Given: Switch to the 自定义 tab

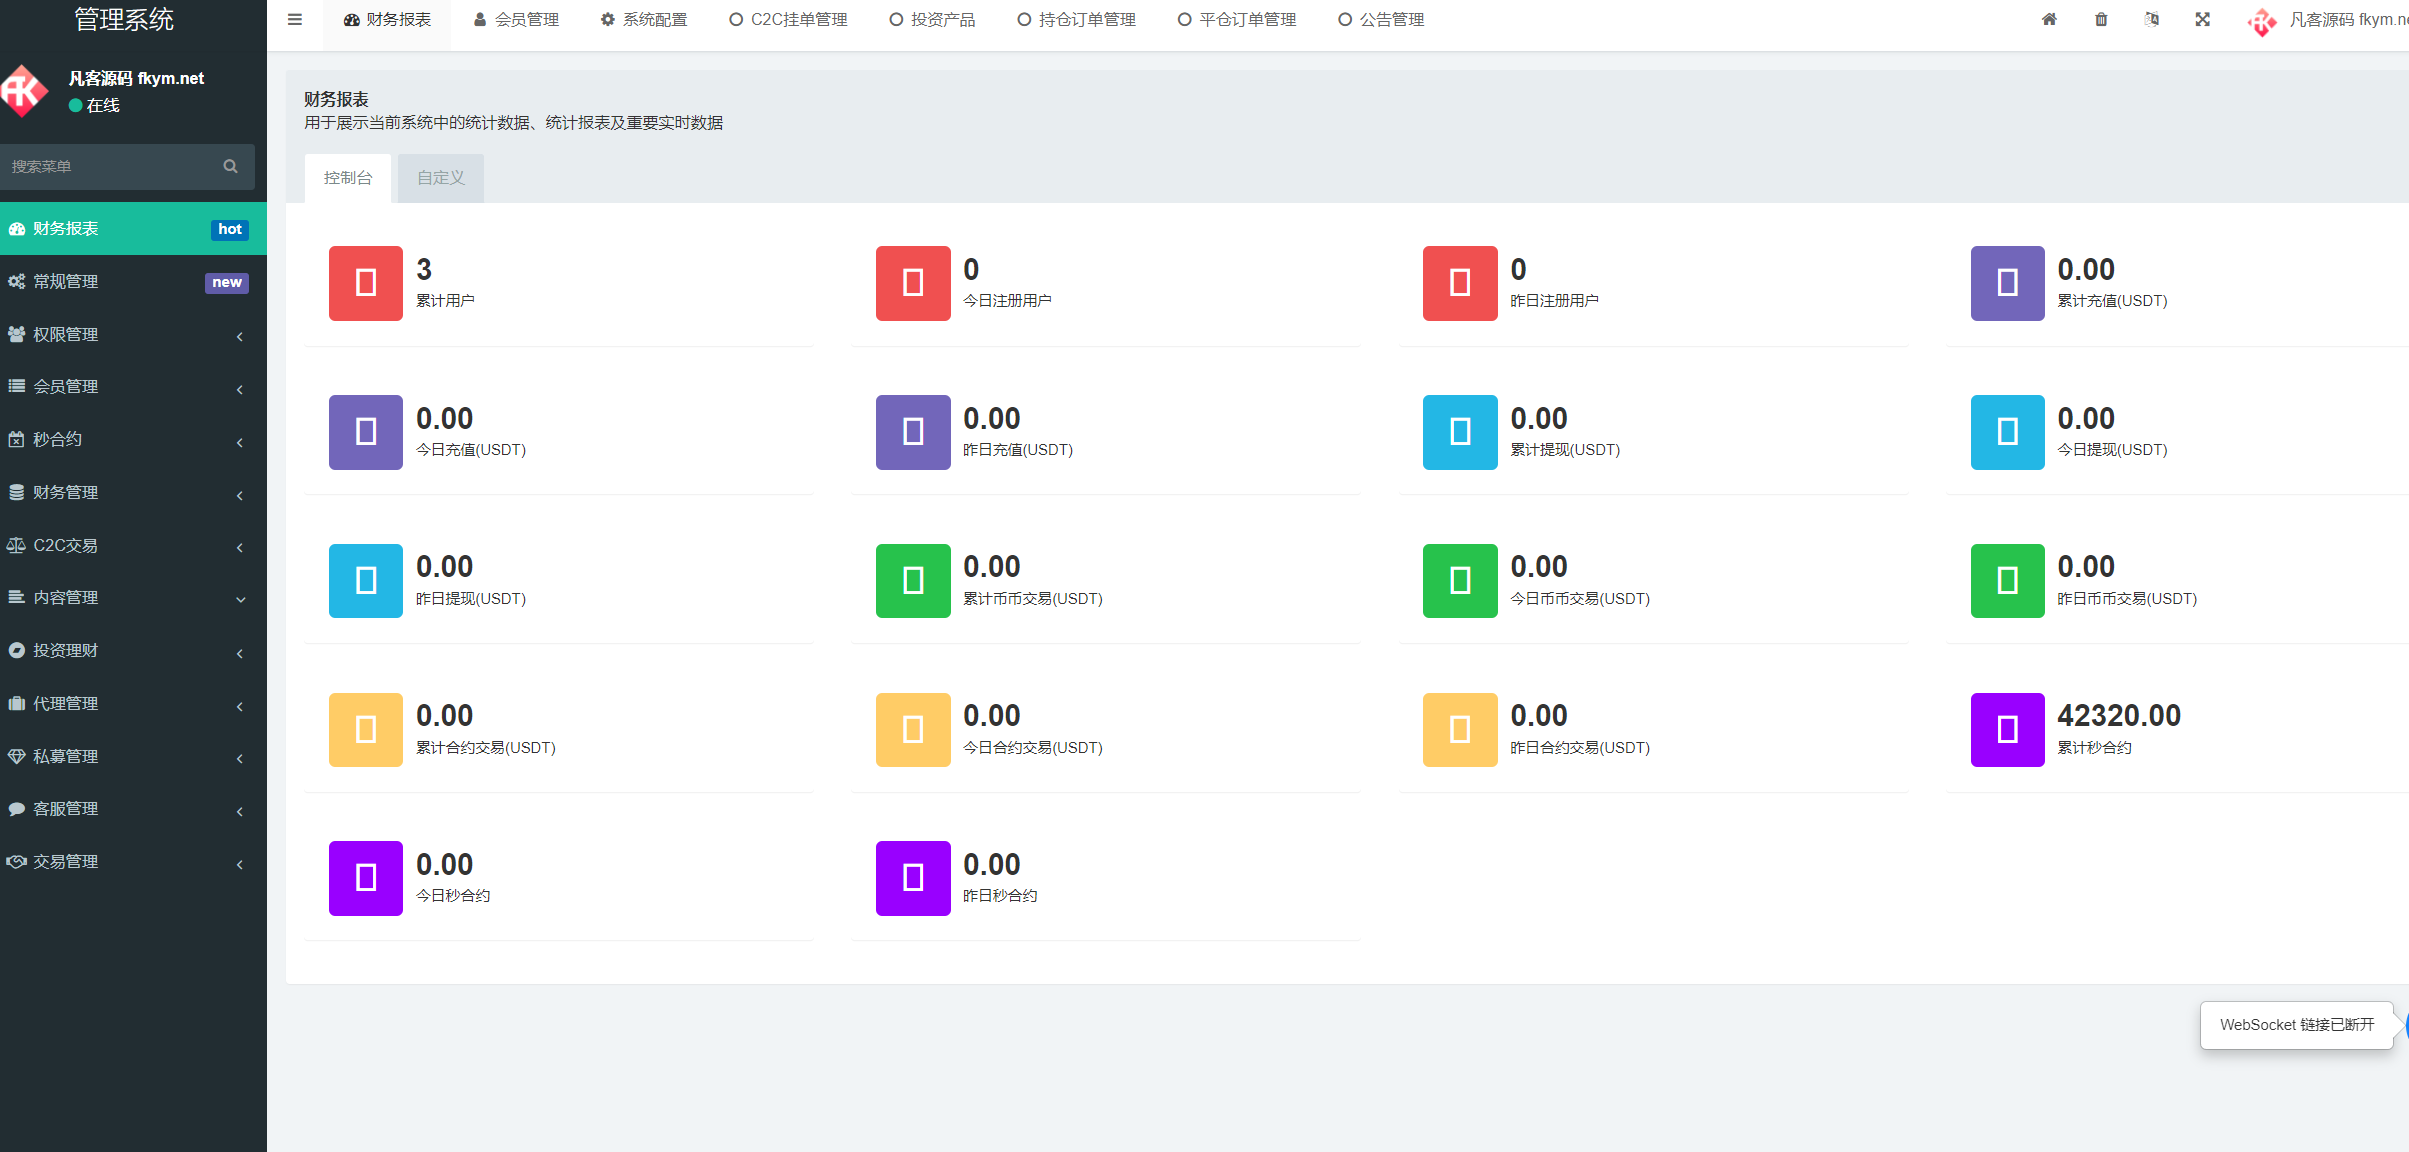Looking at the screenshot, I should point(440,178).
